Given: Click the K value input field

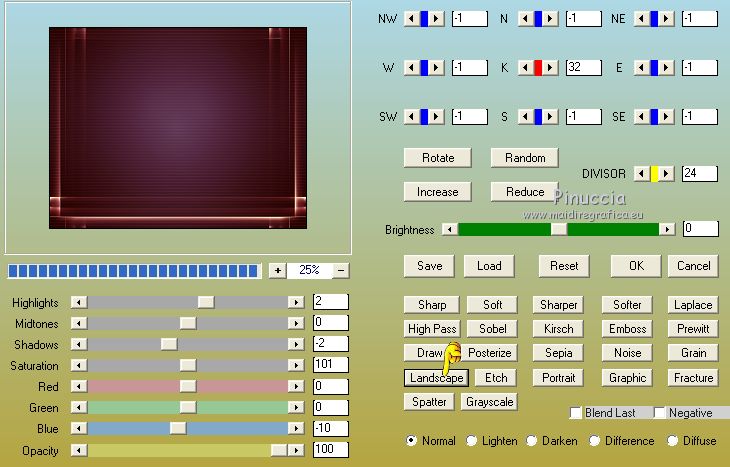Looking at the screenshot, I should coord(584,68).
